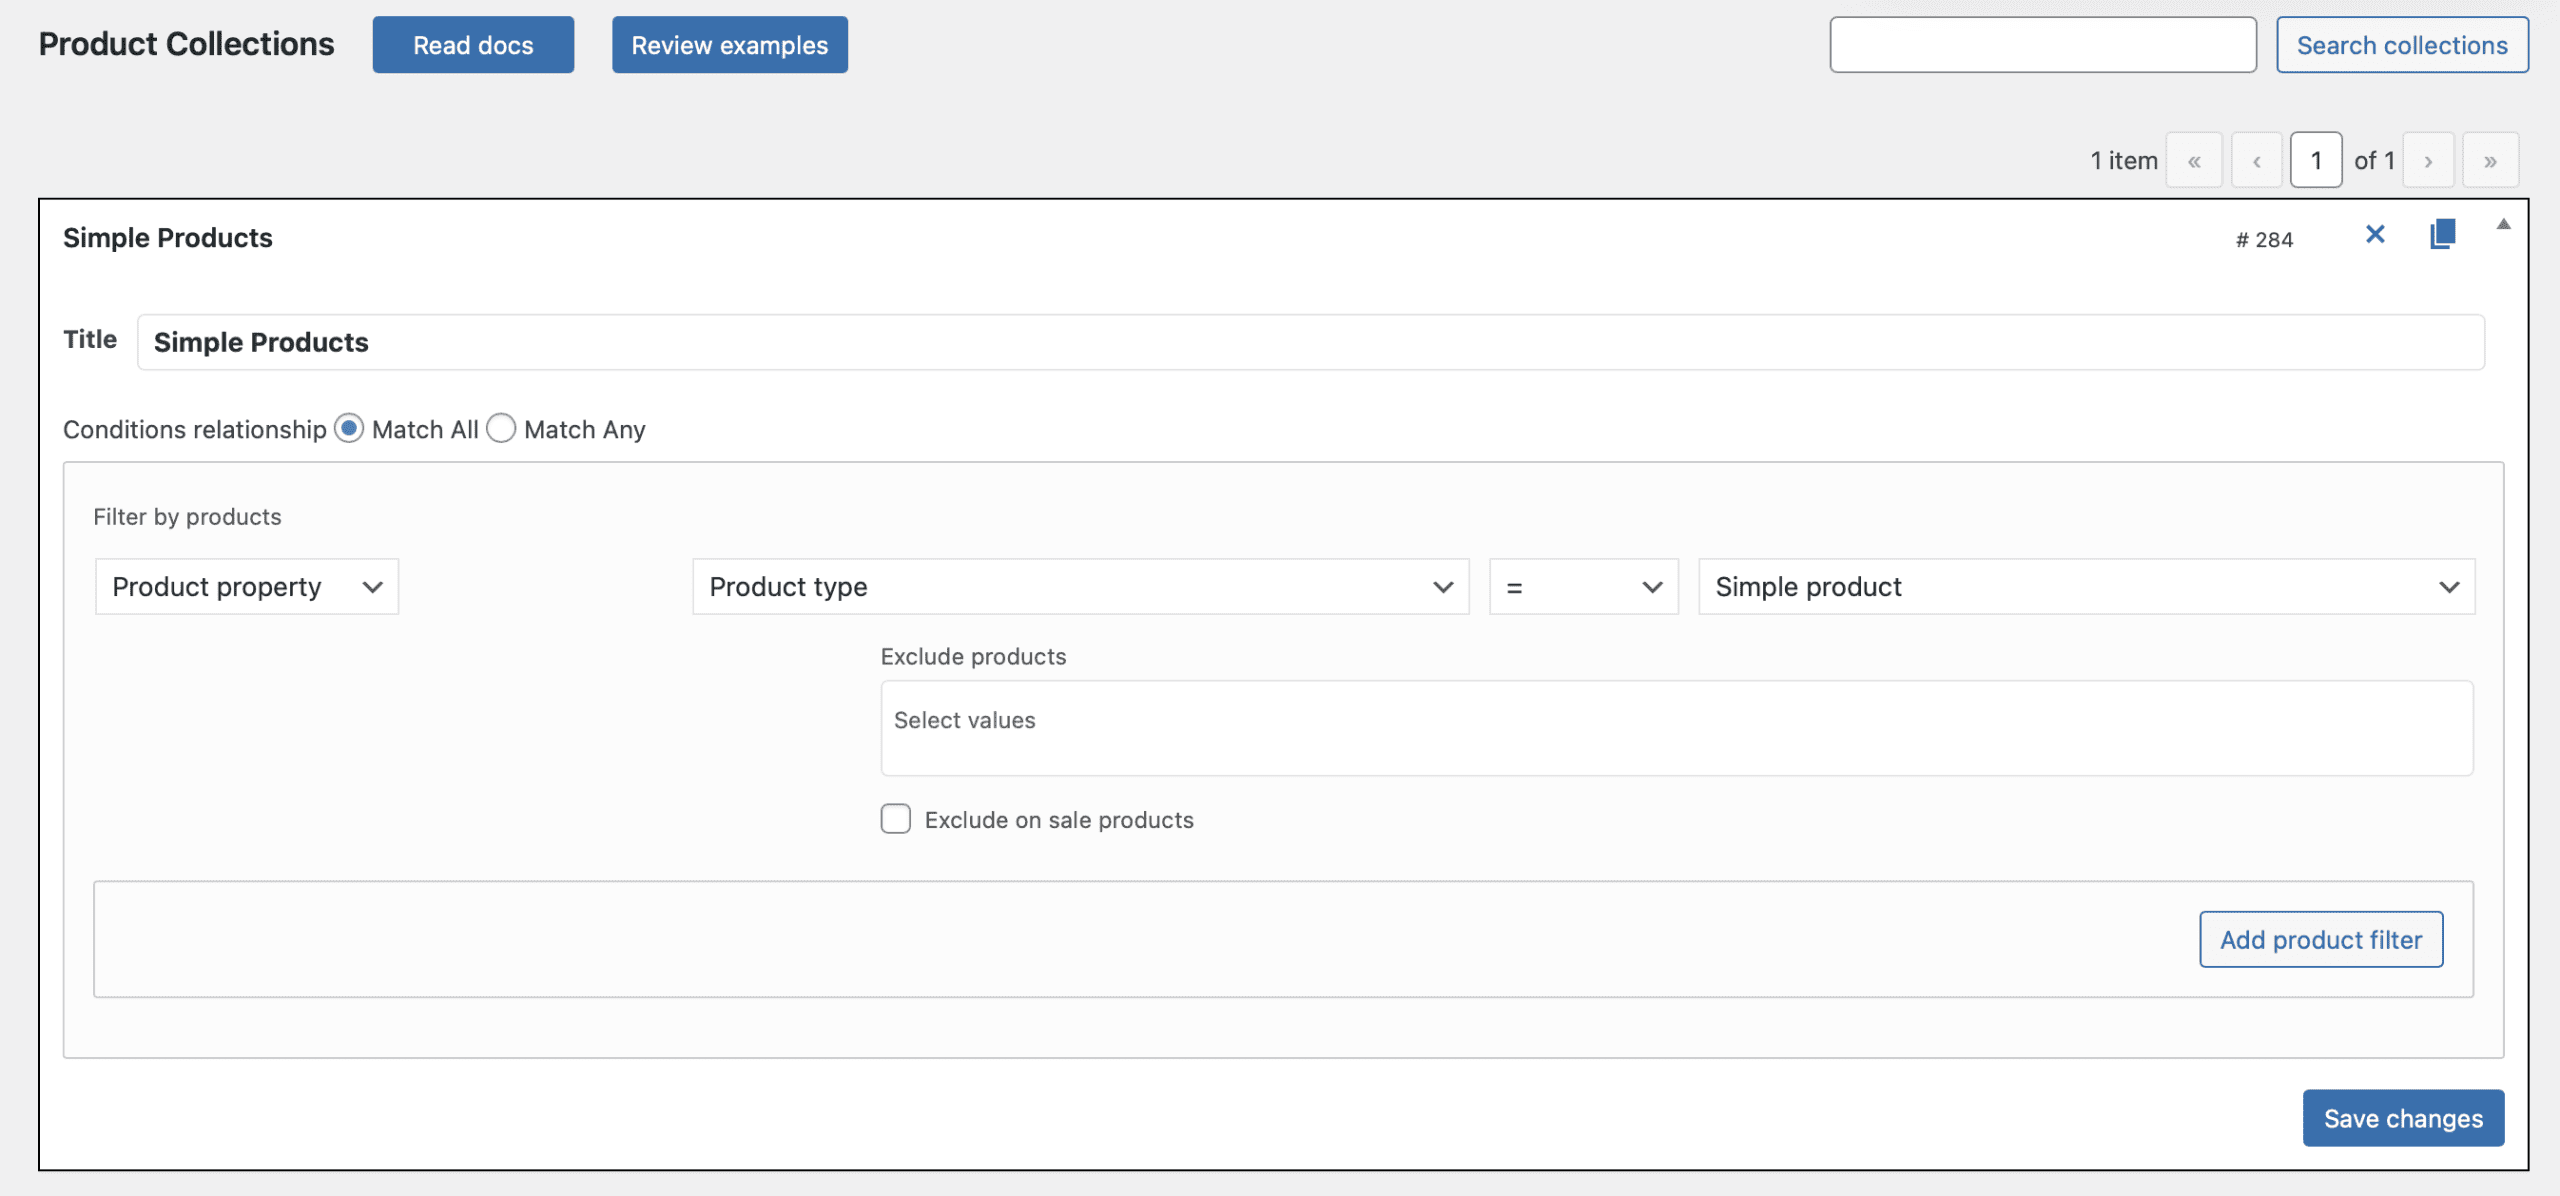This screenshot has height=1196, width=2560.
Task: Delete the Simple Products collection
Action: (2375, 234)
